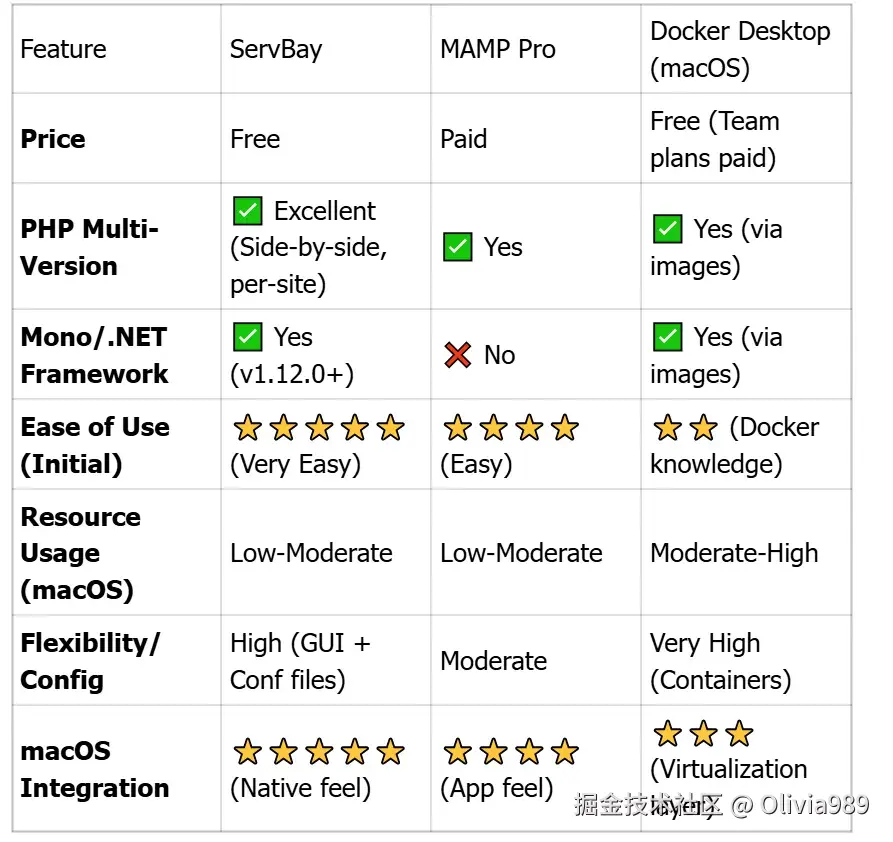Click the Moderate-High resource usage cell
Screen dimensions: 893x842
coord(734,553)
